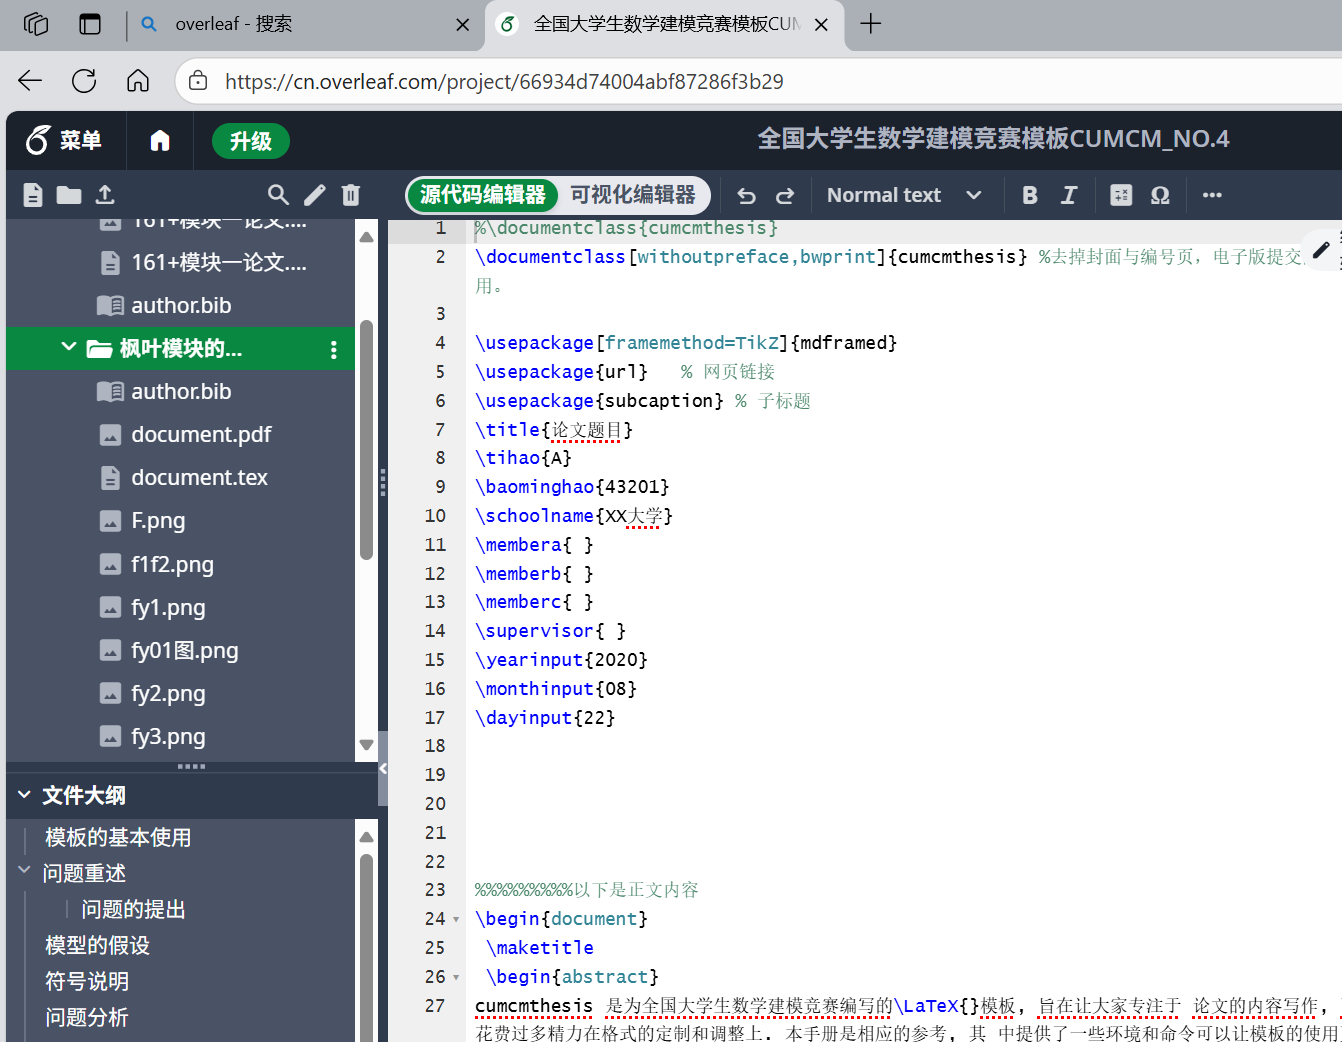Jump to 模板的基本使用 in outline
The width and height of the screenshot is (1342, 1042).
pos(118,837)
